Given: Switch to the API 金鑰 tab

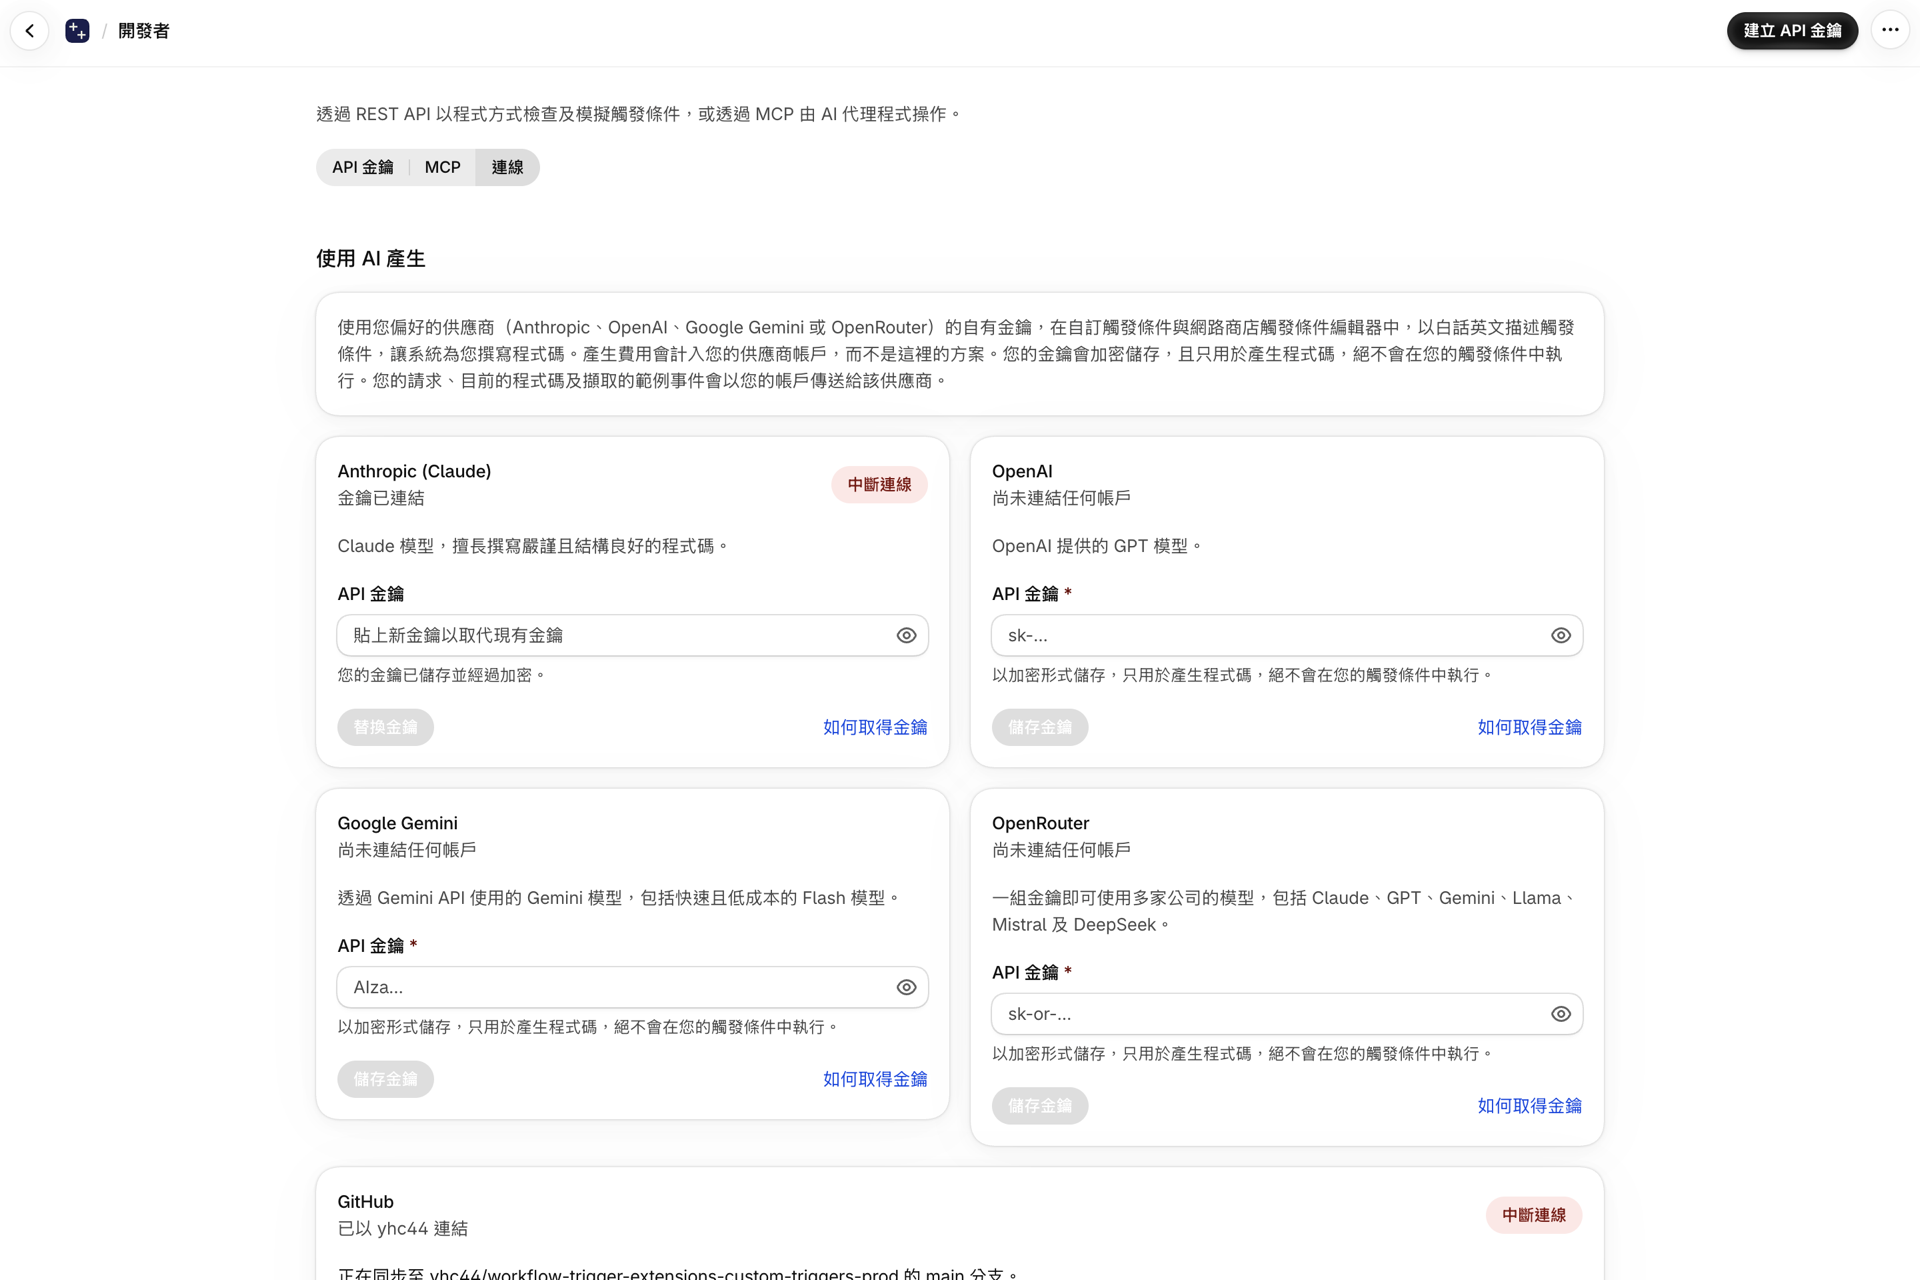Looking at the screenshot, I should tap(362, 167).
